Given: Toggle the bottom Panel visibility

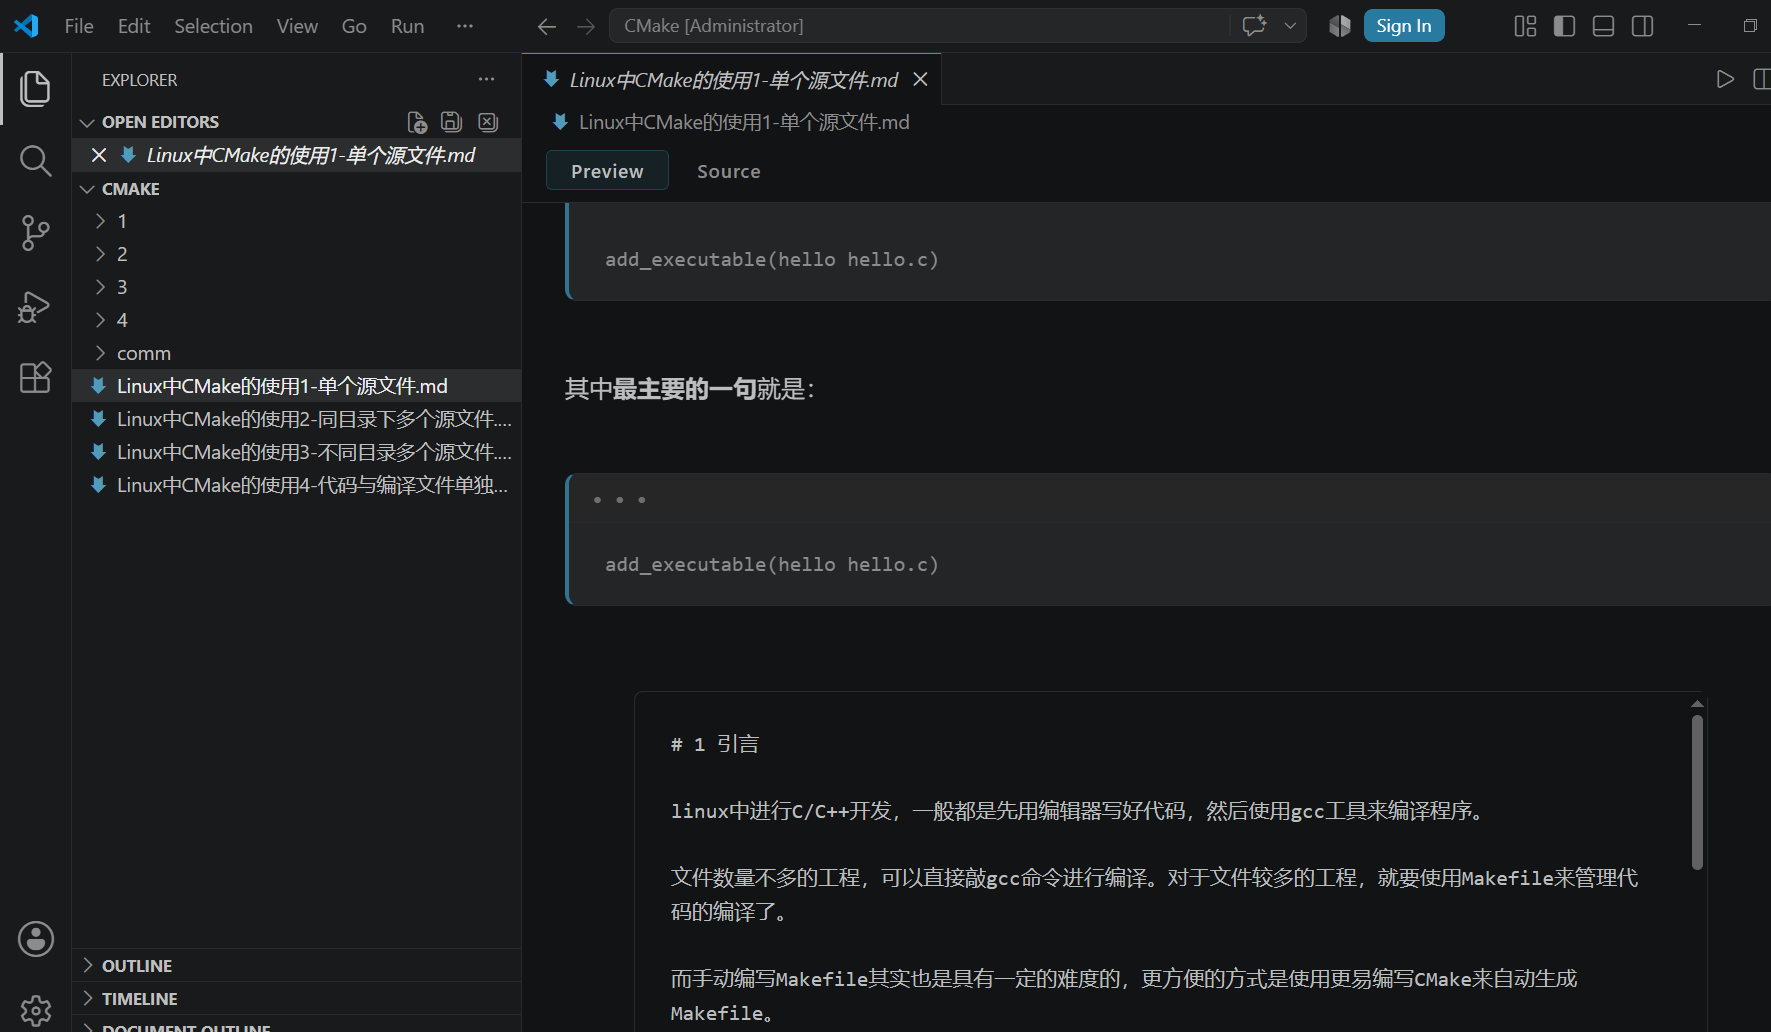Looking at the screenshot, I should [x=1603, y=26].
